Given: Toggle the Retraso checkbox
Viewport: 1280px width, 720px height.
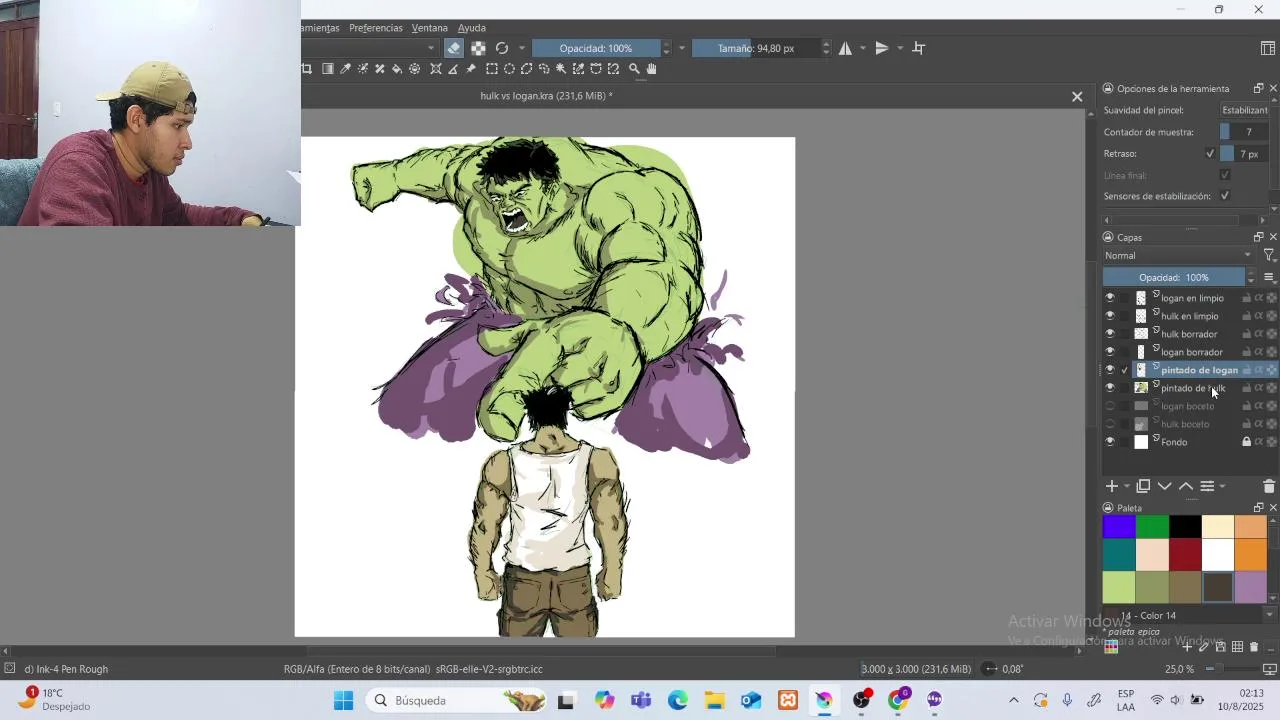Looking at the screenshot, I should click(1210, 154).
